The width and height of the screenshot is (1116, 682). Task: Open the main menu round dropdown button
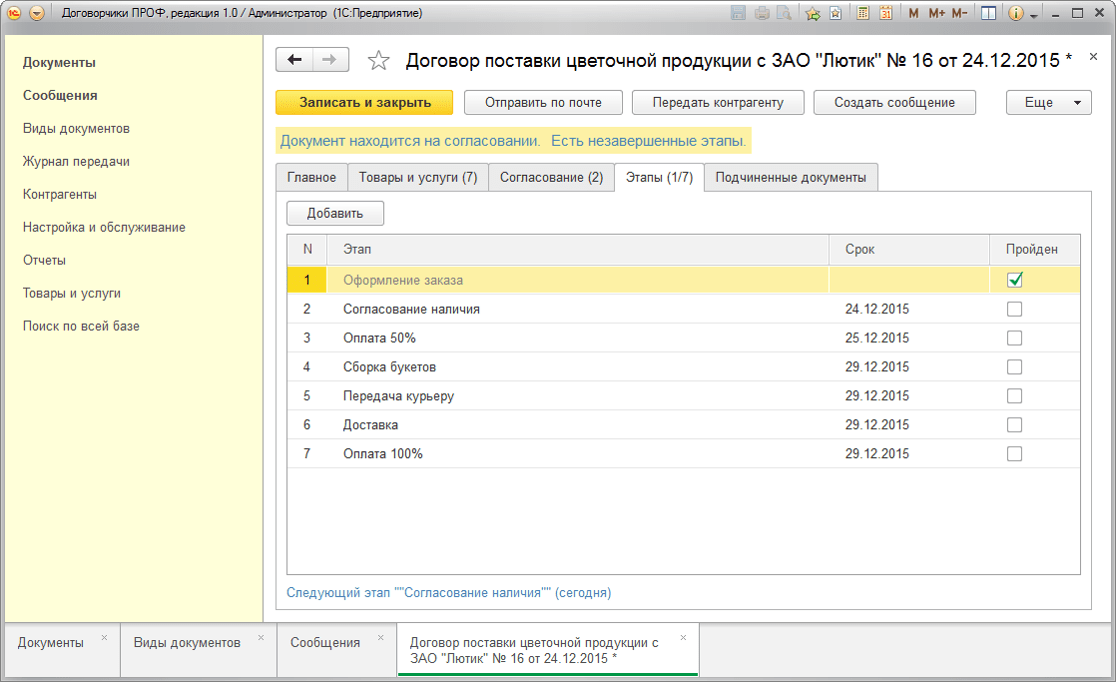pyautogui.click(x=37, y=13)
